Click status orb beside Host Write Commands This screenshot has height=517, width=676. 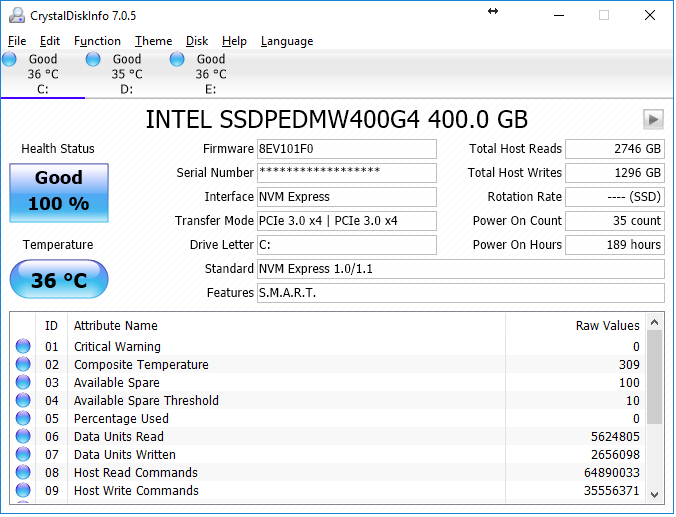[x=23, y=491]
